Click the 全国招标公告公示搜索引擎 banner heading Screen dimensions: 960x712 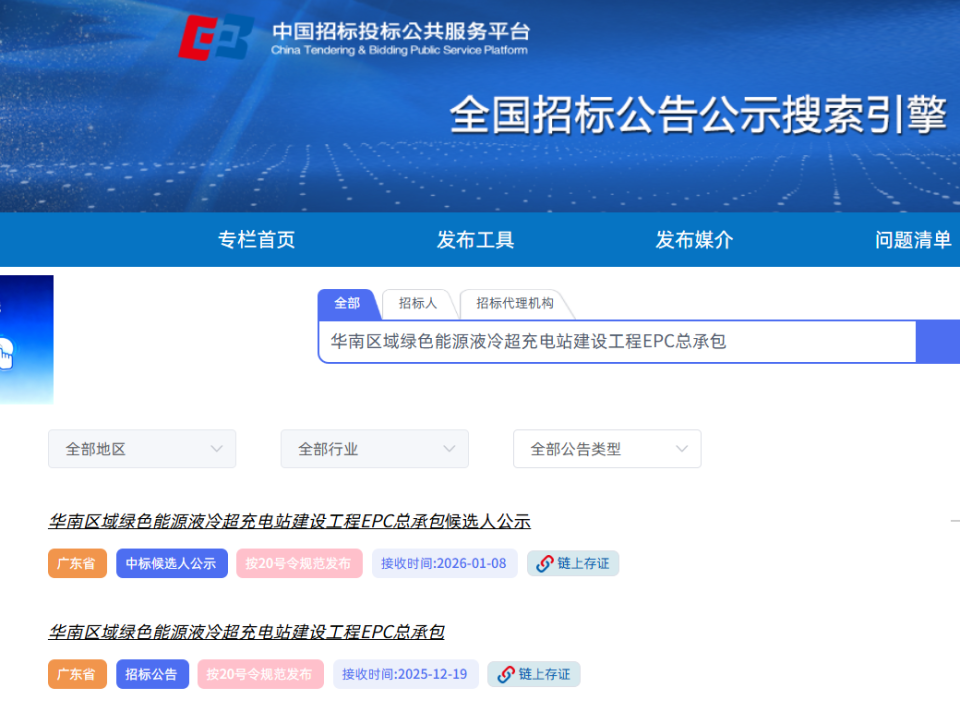[x=699, y=114]
